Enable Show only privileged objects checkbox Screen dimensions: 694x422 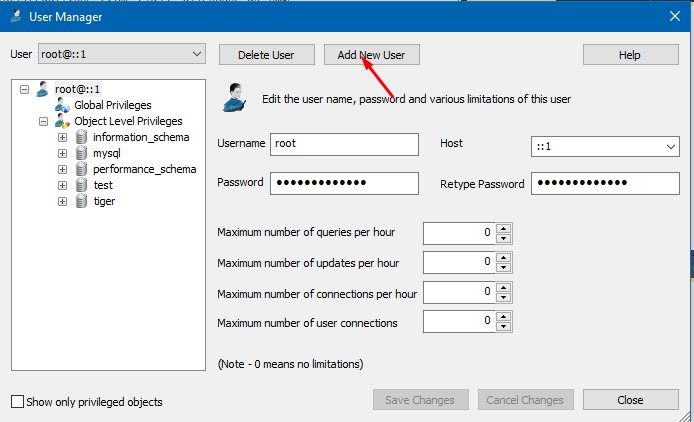pos(17,402)
